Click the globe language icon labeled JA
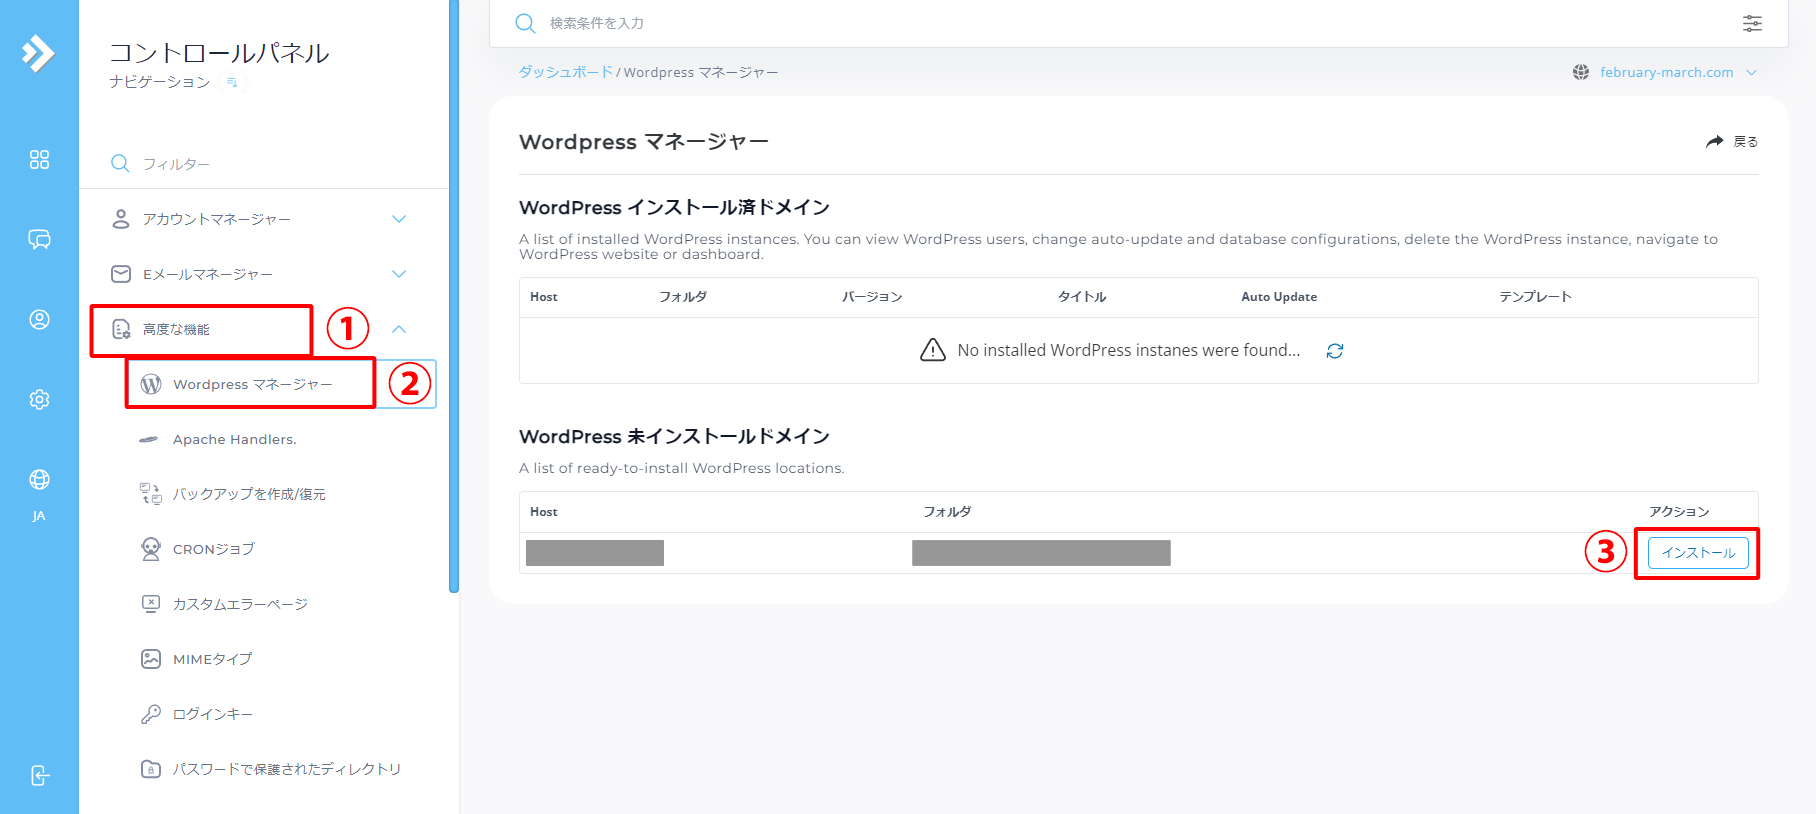The height and width of the screenshot is (814, 1816). (39, 481)
